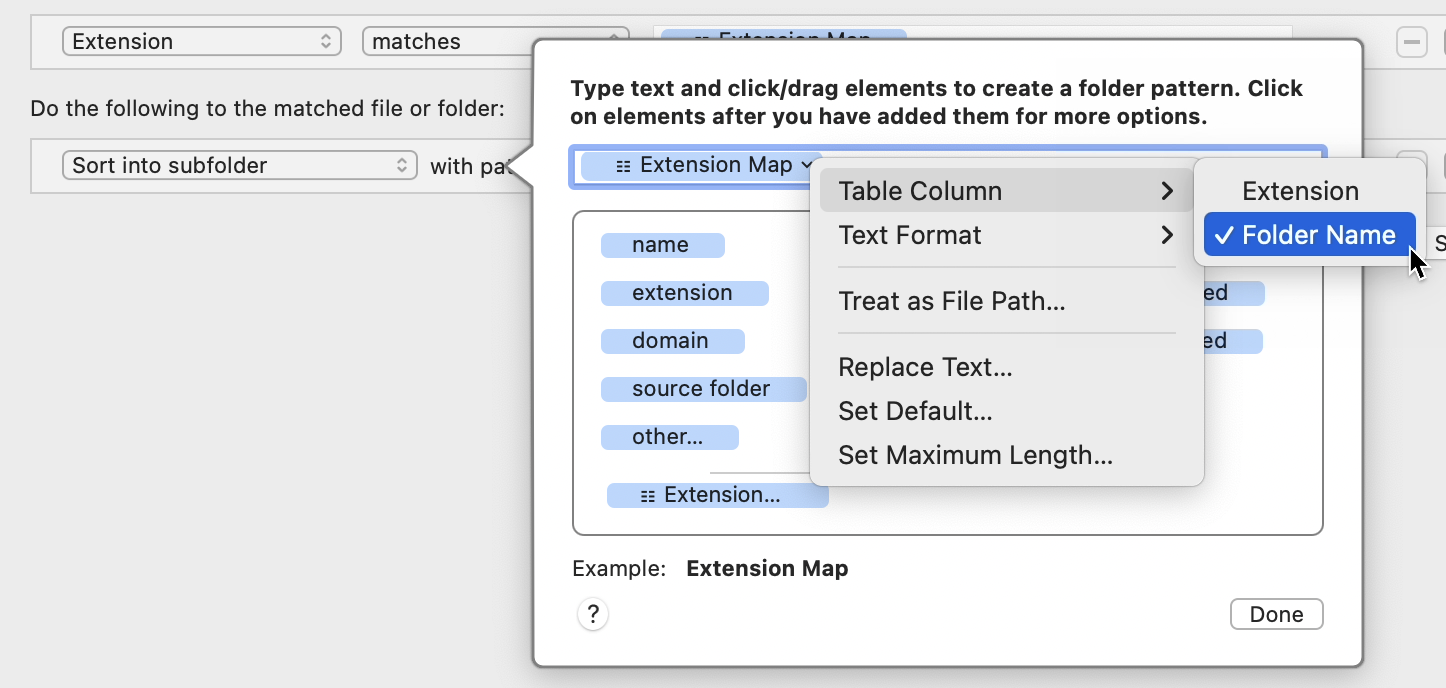The width and height of the screenshot is (1446, 688).
Task: Choose the checked Folder Name column
Action: [1309, 235]
